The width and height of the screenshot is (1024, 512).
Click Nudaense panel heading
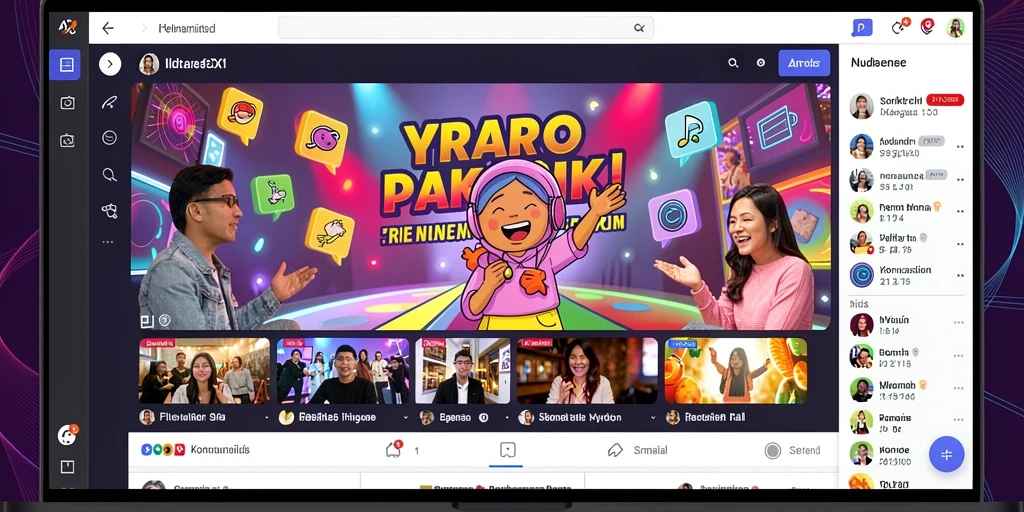(x=878, y=63)
